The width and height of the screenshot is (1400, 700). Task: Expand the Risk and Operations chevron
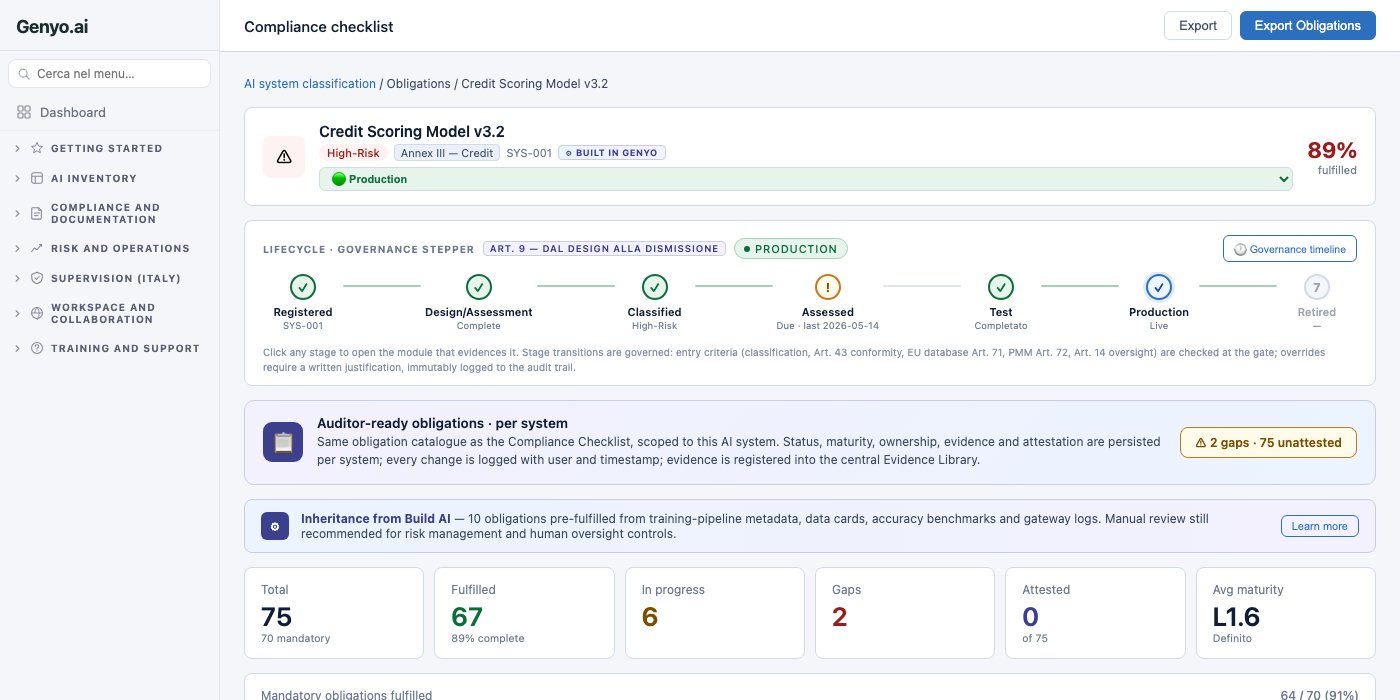pos(17,248)
